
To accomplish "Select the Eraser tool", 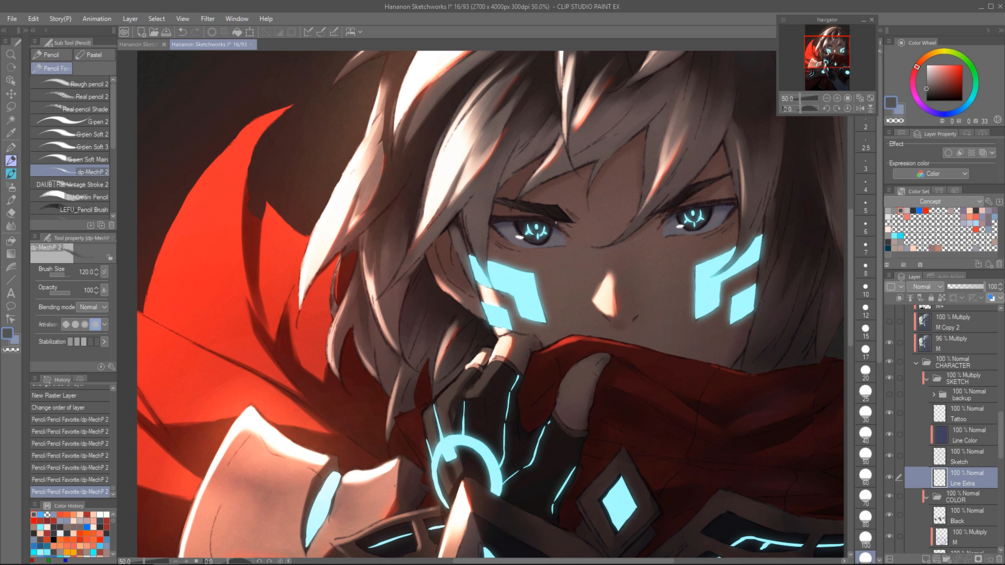I will tap(11, 213).
